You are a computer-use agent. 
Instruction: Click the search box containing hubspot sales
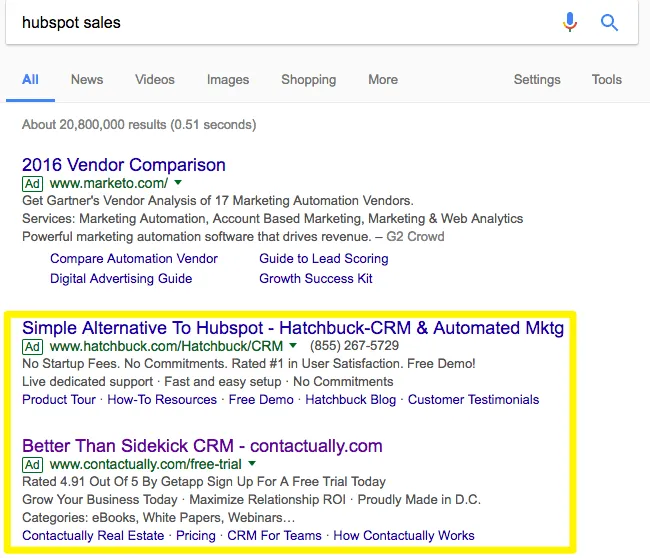(x=280, y=22)
